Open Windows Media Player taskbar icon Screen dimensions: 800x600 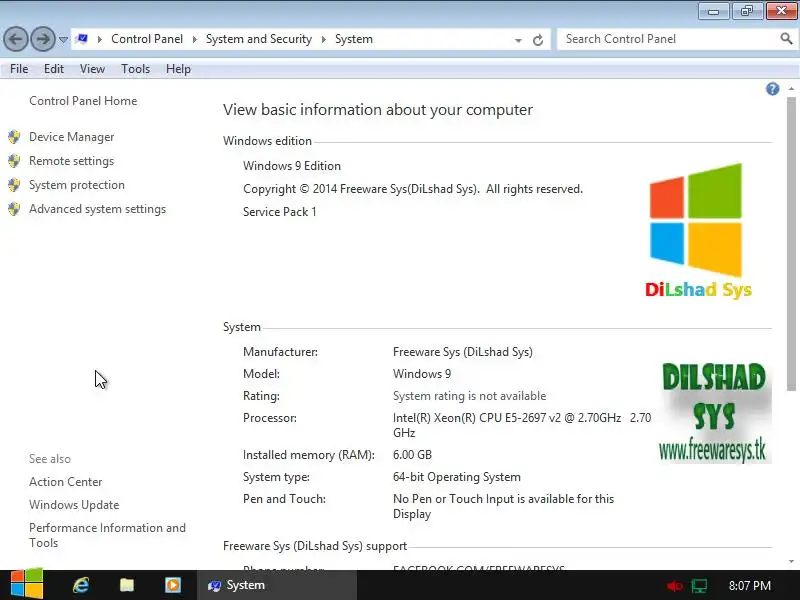point(172,585)
